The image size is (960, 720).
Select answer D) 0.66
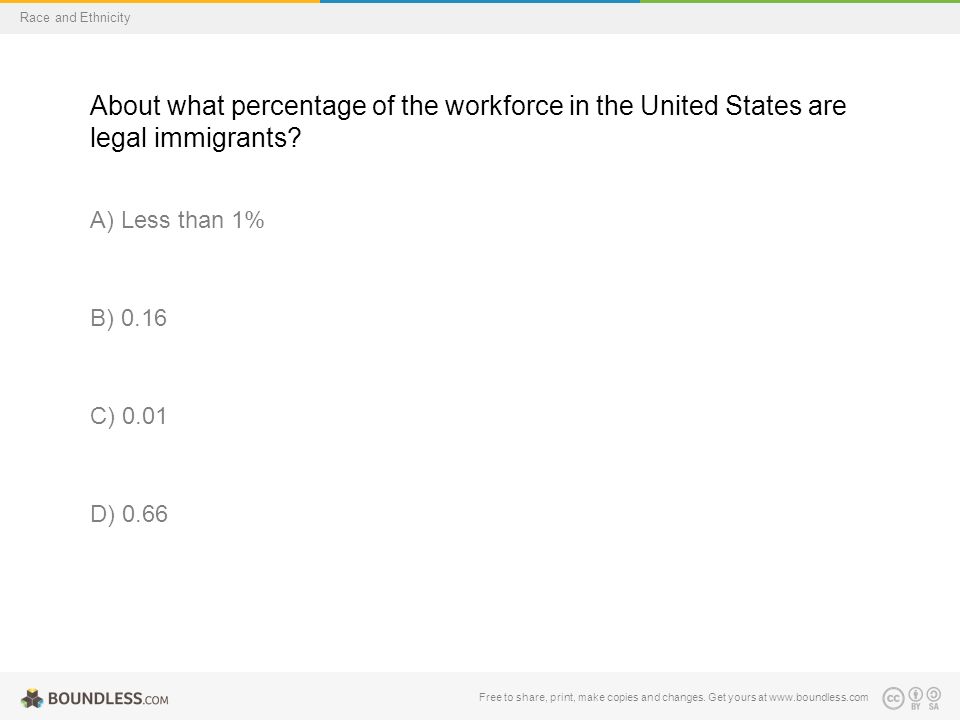(x=129, y=514)
